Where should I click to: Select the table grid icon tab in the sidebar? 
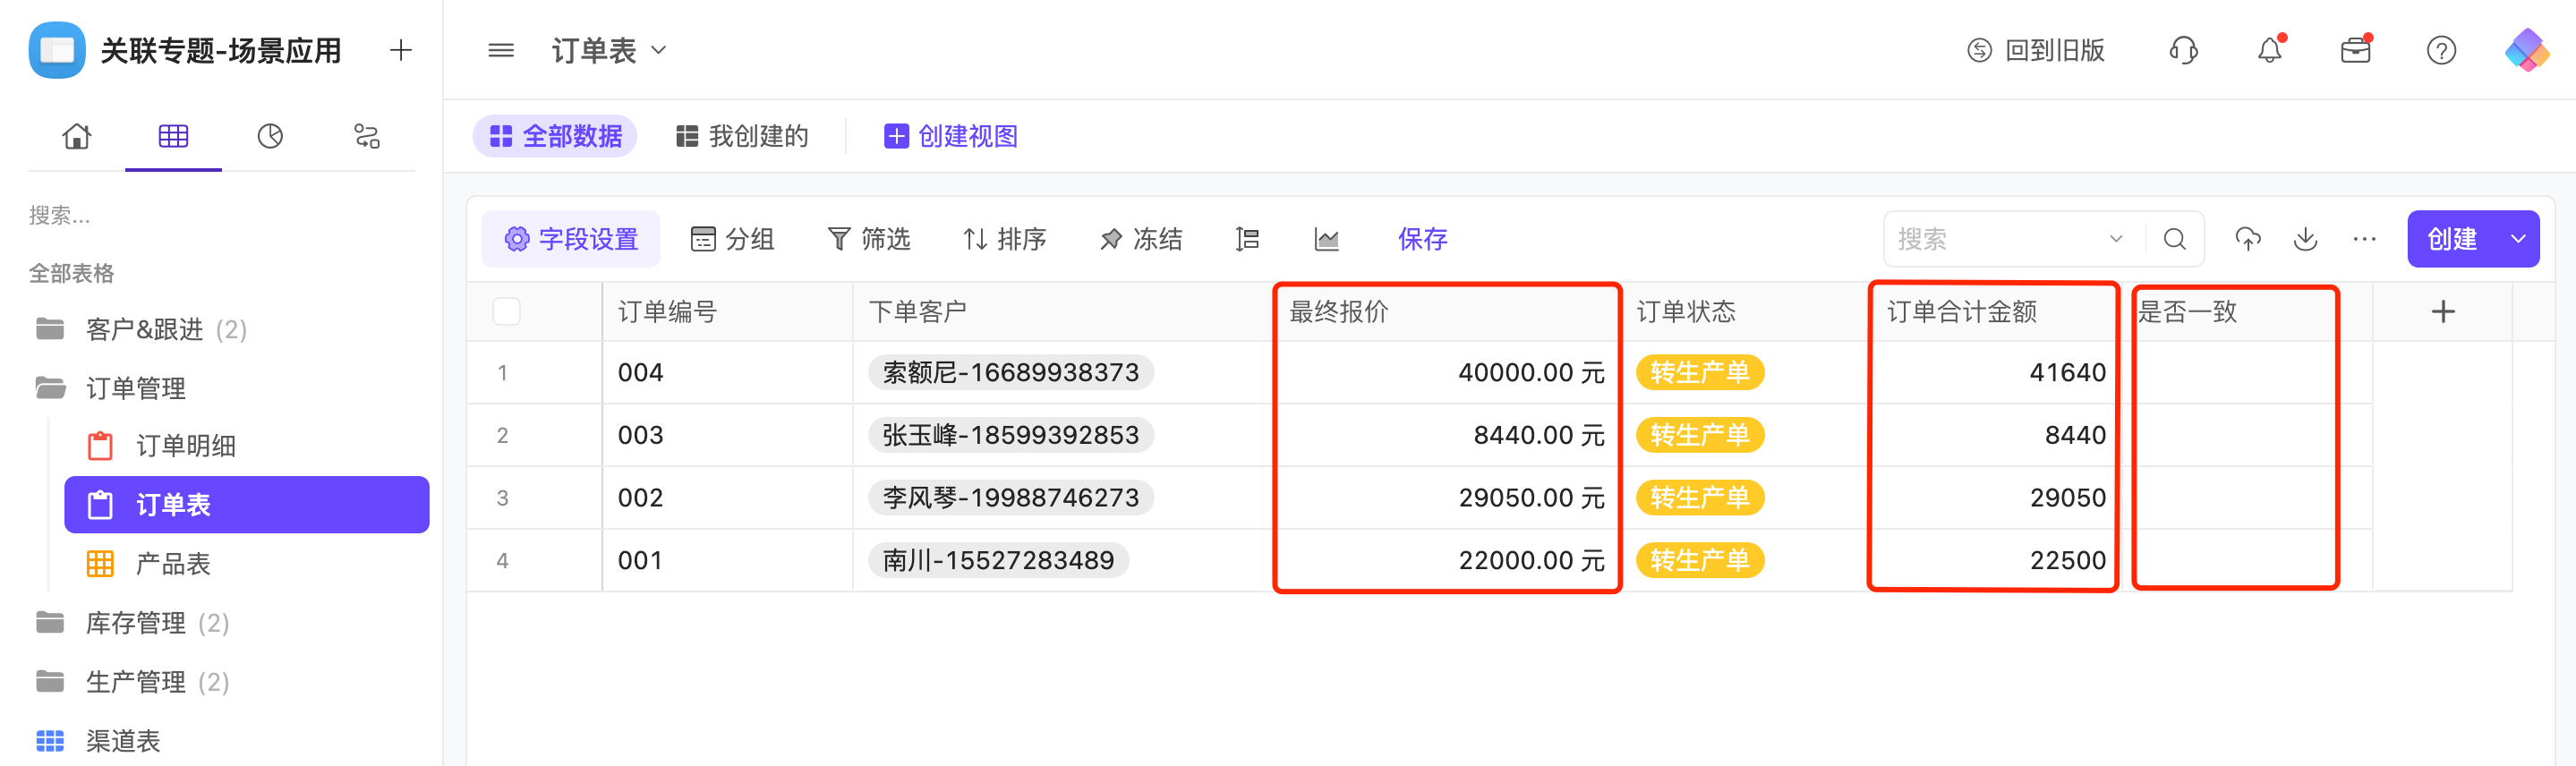(x=173, y=136)
